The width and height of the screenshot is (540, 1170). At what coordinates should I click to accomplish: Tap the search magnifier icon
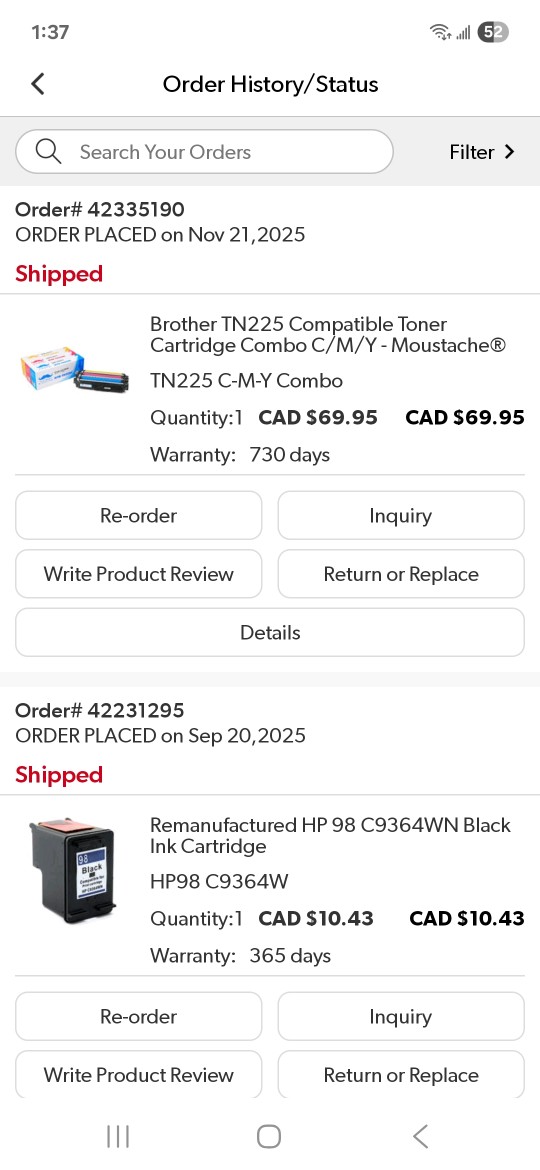point(48,151)
